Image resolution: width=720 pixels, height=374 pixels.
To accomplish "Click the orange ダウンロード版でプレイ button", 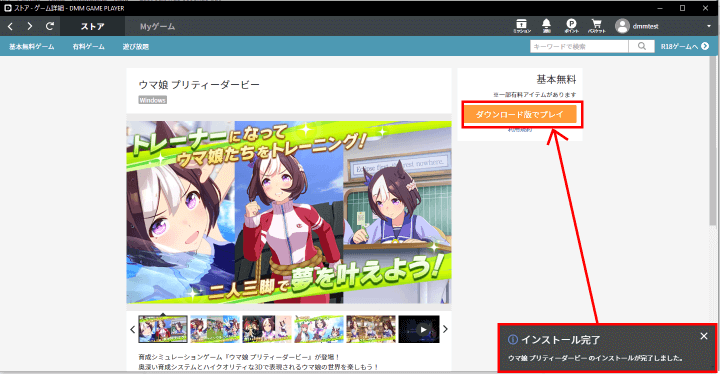I will [520, 114].
